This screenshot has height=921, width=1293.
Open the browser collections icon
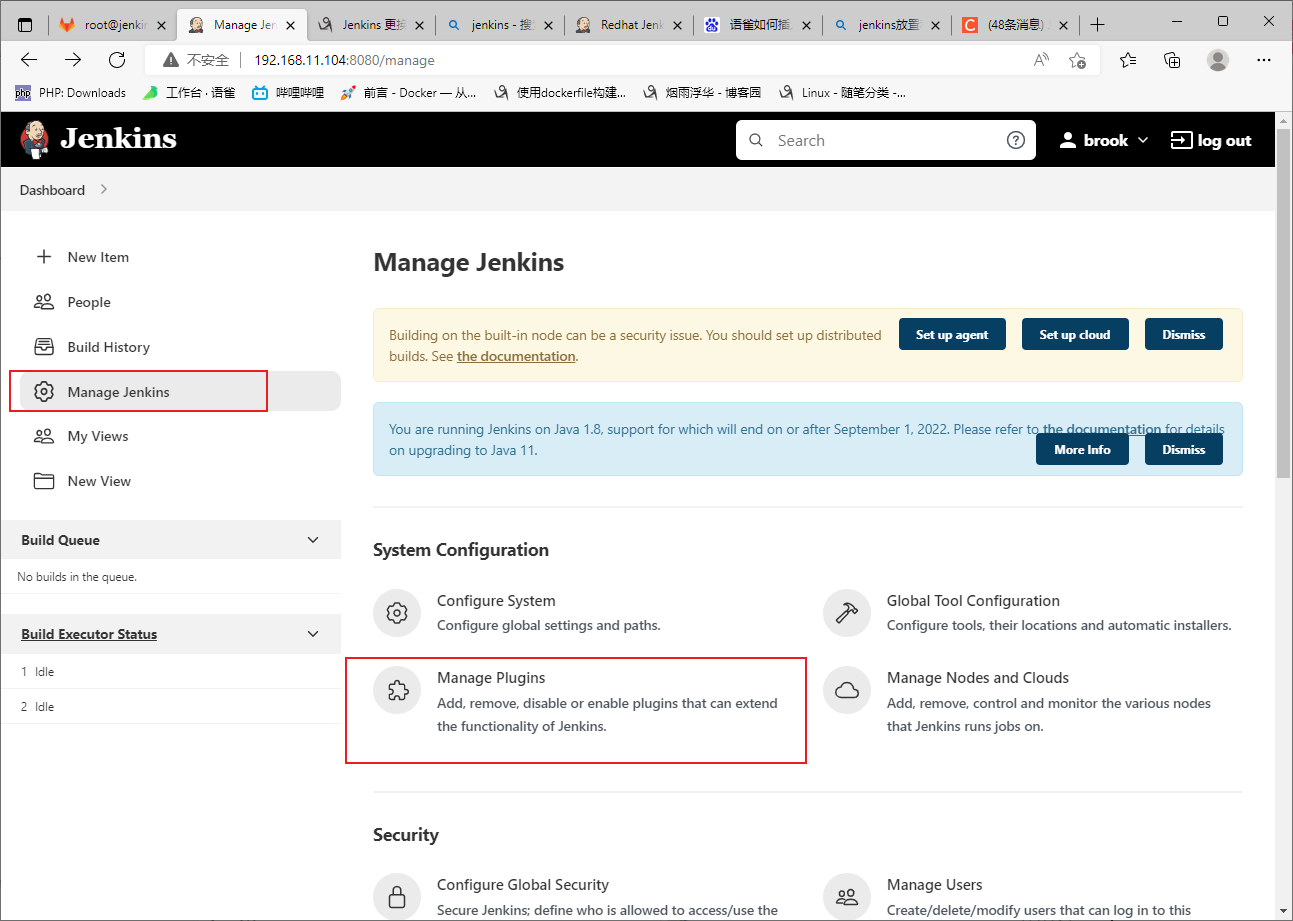(1173, 60)
